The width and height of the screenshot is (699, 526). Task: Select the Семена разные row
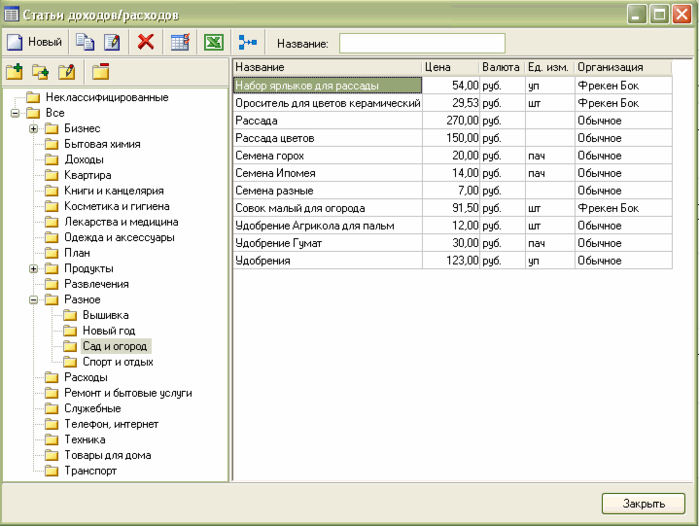pos(452,191)
